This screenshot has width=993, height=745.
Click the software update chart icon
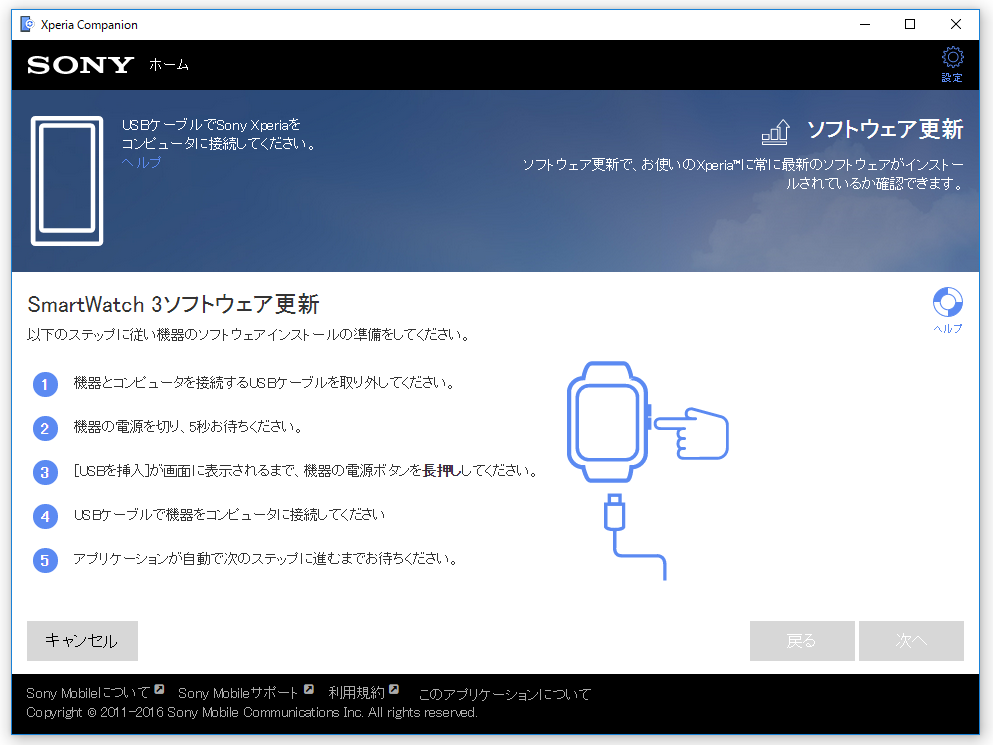coord(776,132)
